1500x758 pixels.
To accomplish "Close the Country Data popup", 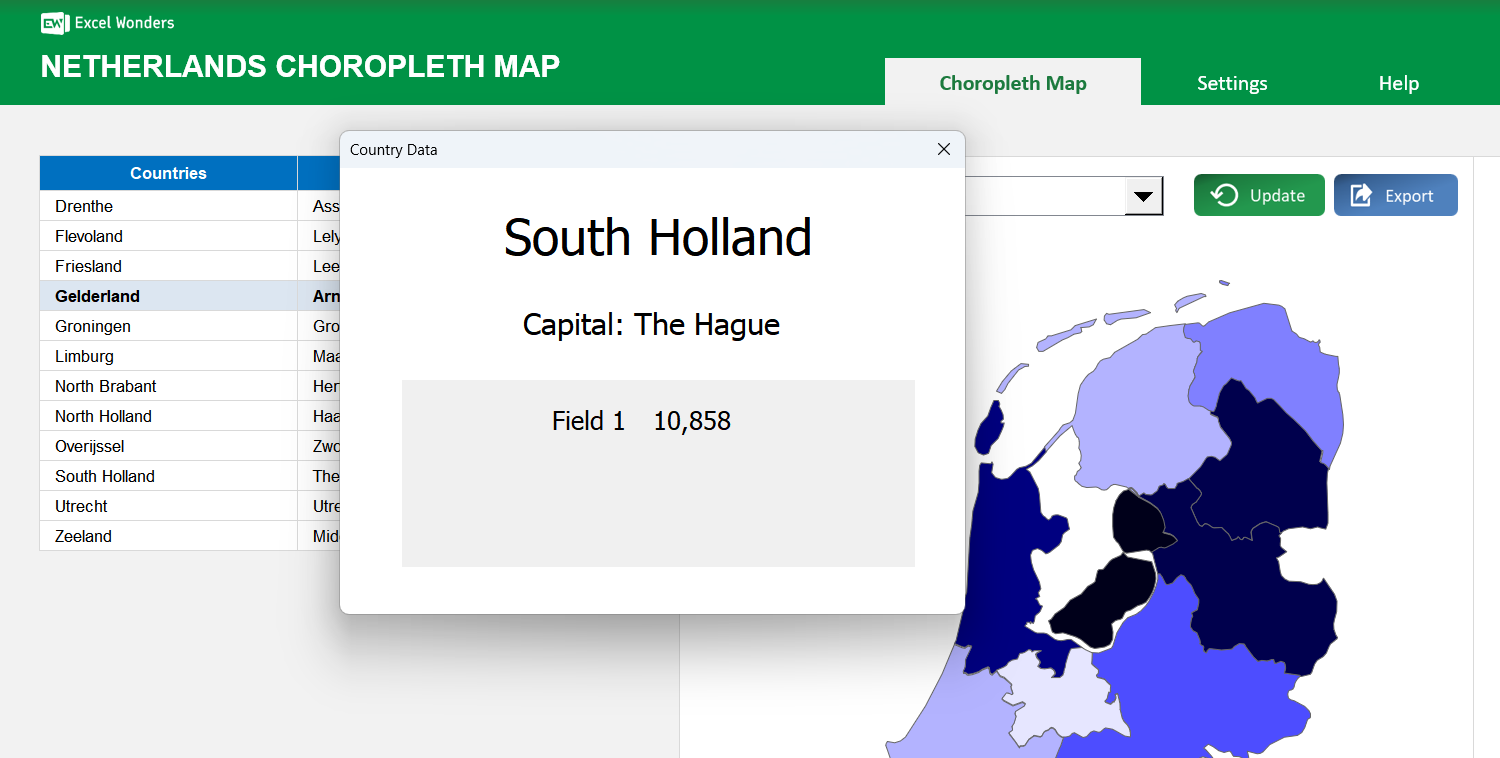I will 943,149.
